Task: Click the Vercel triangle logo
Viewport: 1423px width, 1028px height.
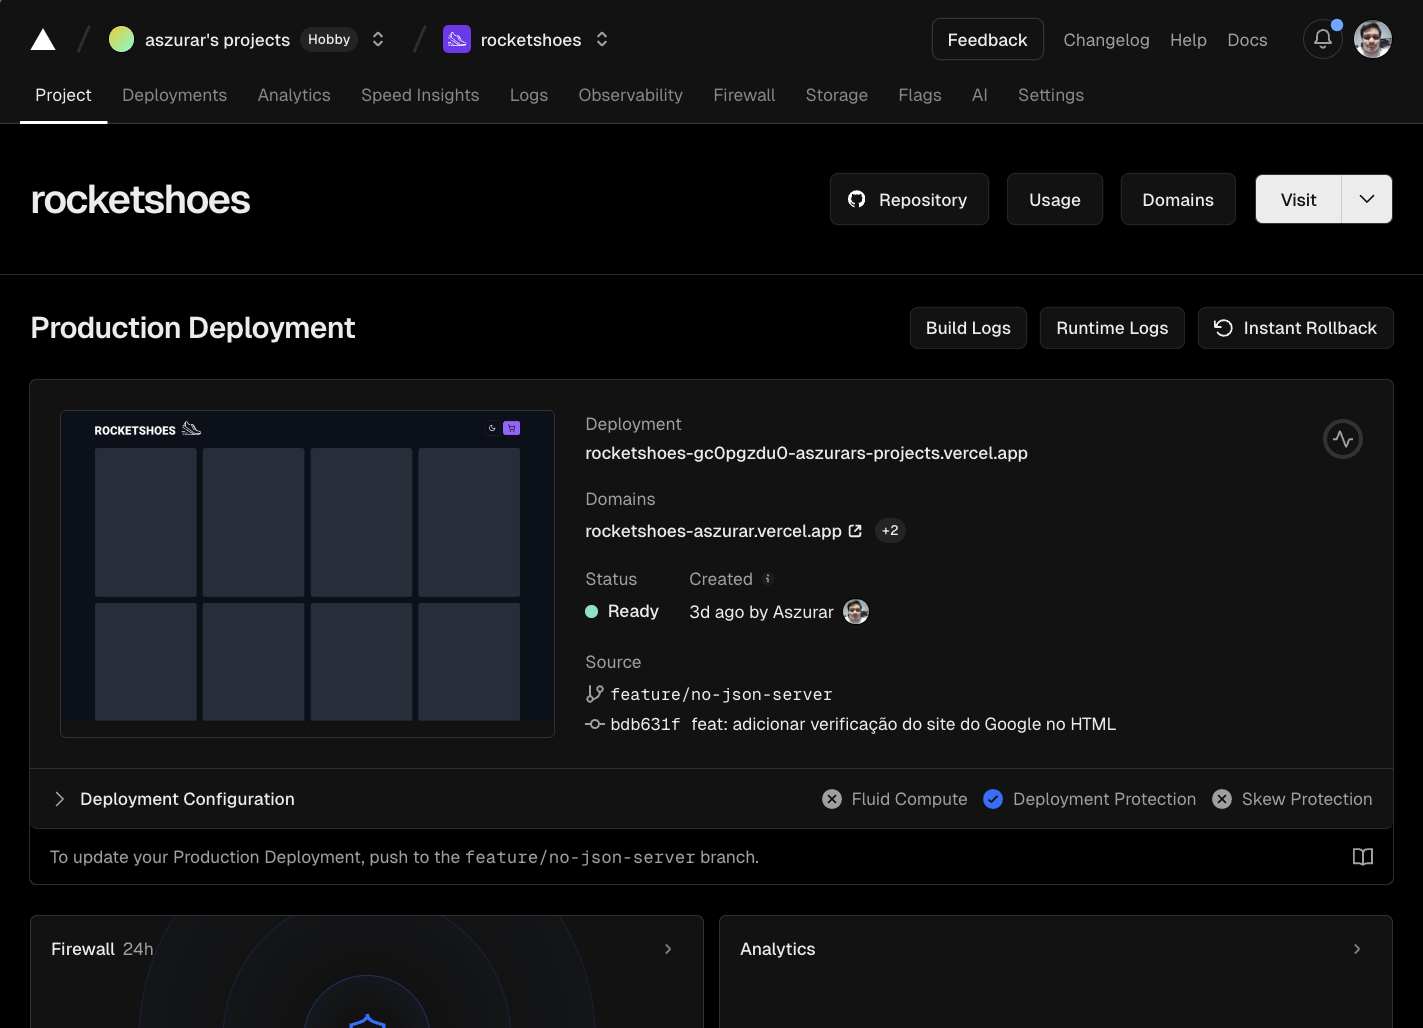Action: 43,40
